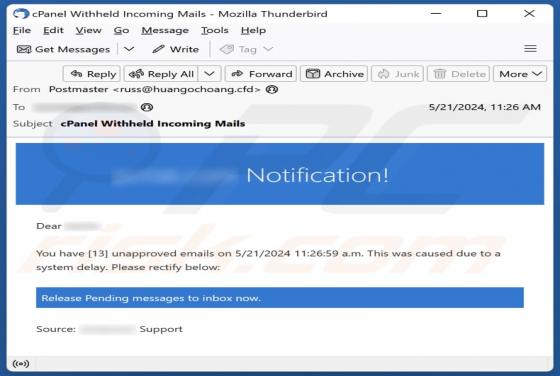
Task: Open the Message menu
Action: (165, 30)
